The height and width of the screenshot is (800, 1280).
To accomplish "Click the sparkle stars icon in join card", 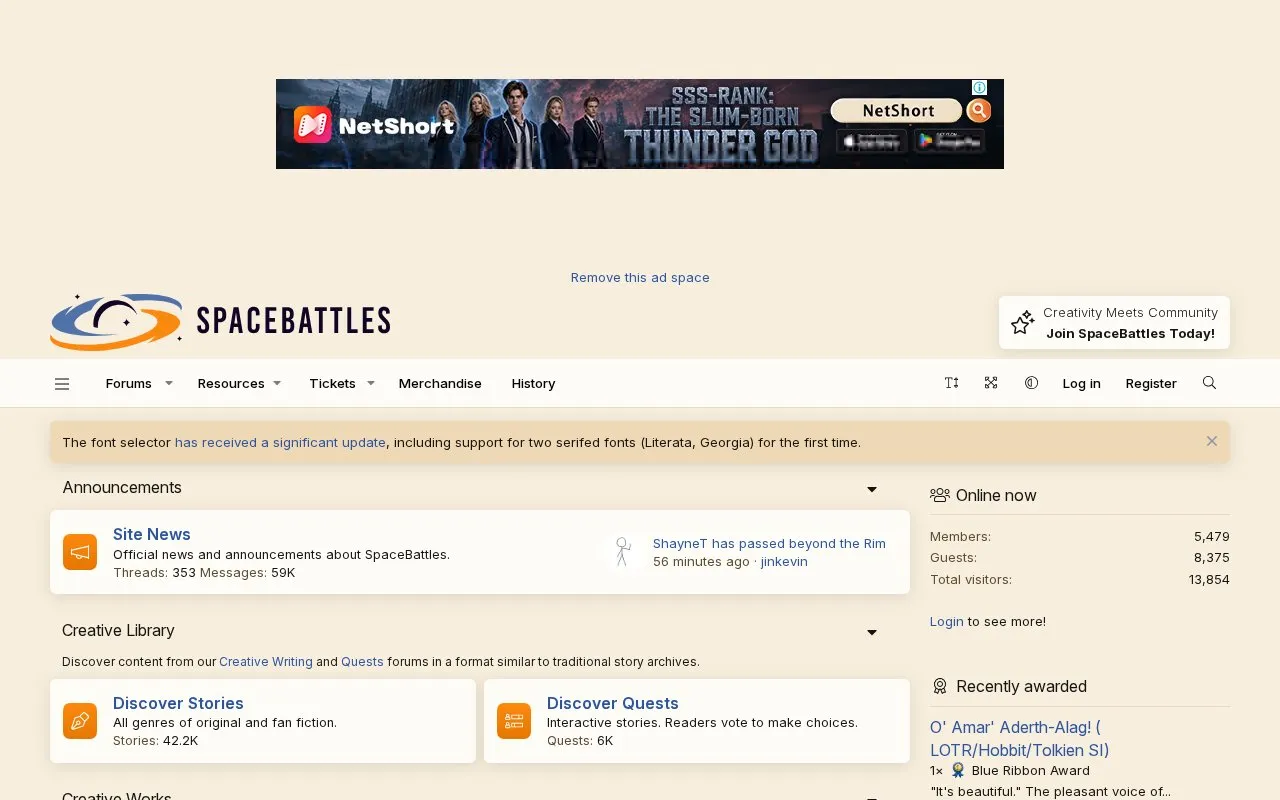I will click(1022, 322).
